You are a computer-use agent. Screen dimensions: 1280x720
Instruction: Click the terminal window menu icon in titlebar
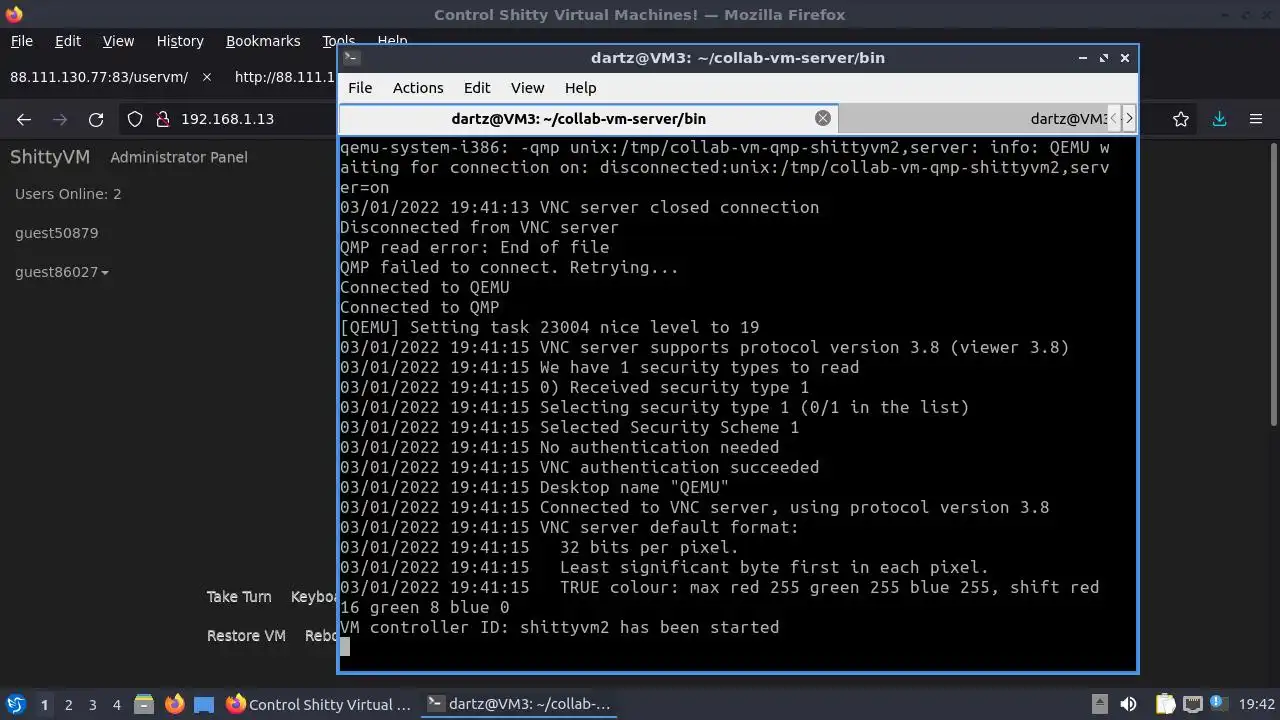pos(351,58)
